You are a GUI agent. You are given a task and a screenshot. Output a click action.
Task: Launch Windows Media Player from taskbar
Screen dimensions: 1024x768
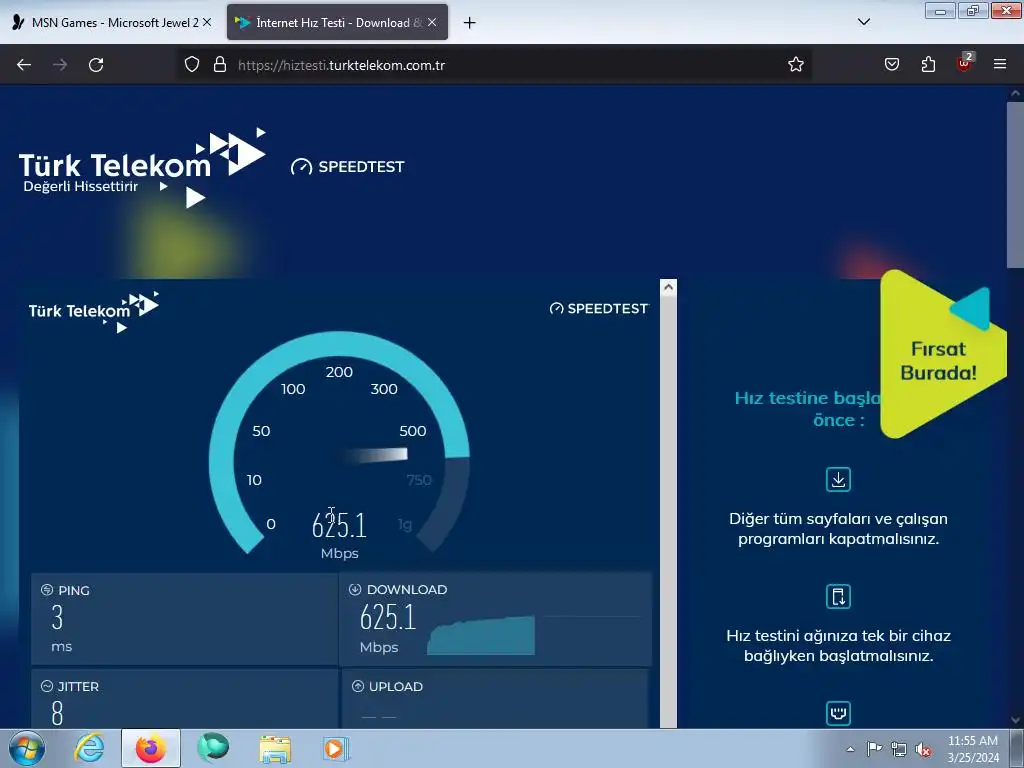pyautogui.click(x=336, y=748)
